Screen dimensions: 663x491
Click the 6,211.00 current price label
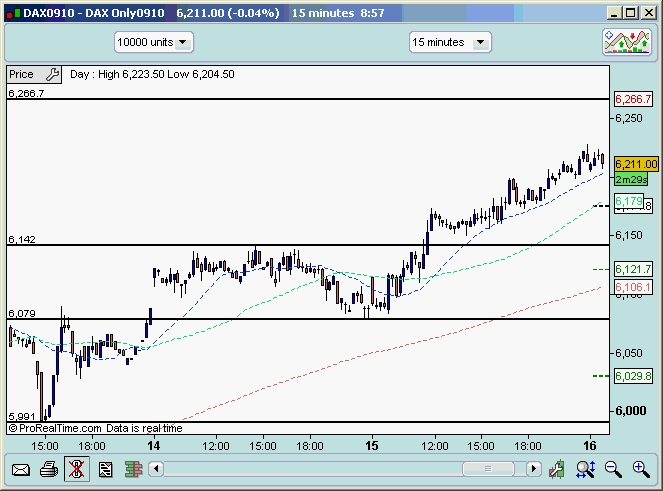pyautogui.click(x=636, y=164)
